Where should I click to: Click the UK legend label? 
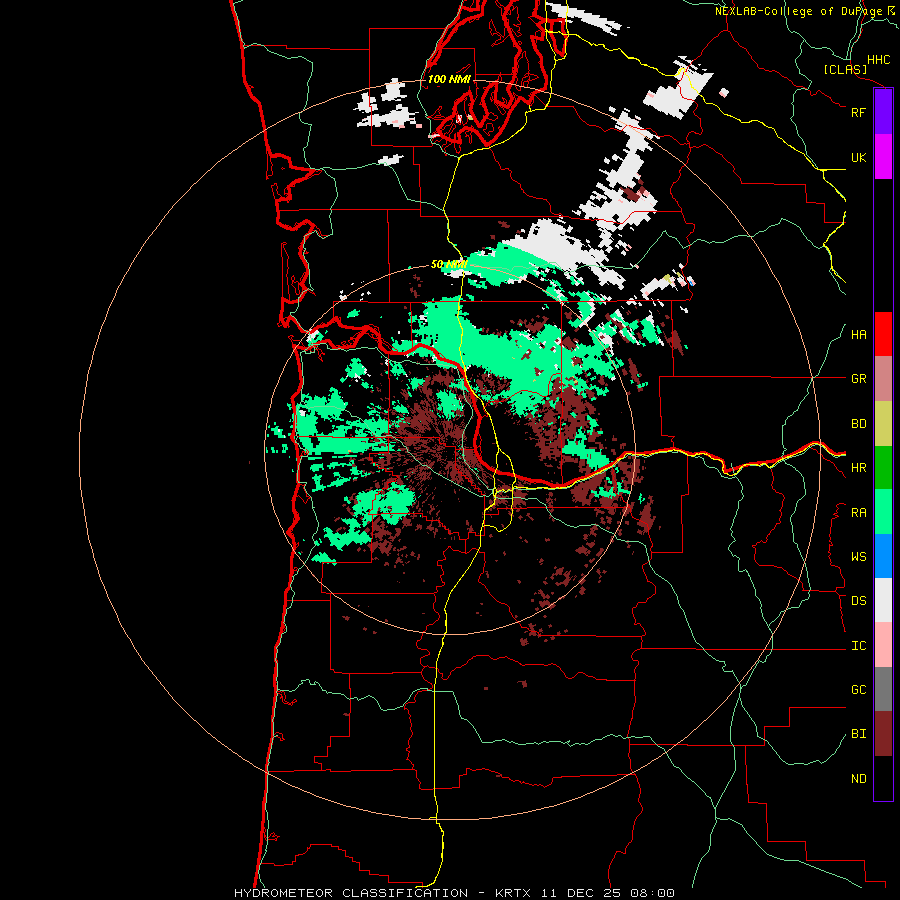pos(858,157)
